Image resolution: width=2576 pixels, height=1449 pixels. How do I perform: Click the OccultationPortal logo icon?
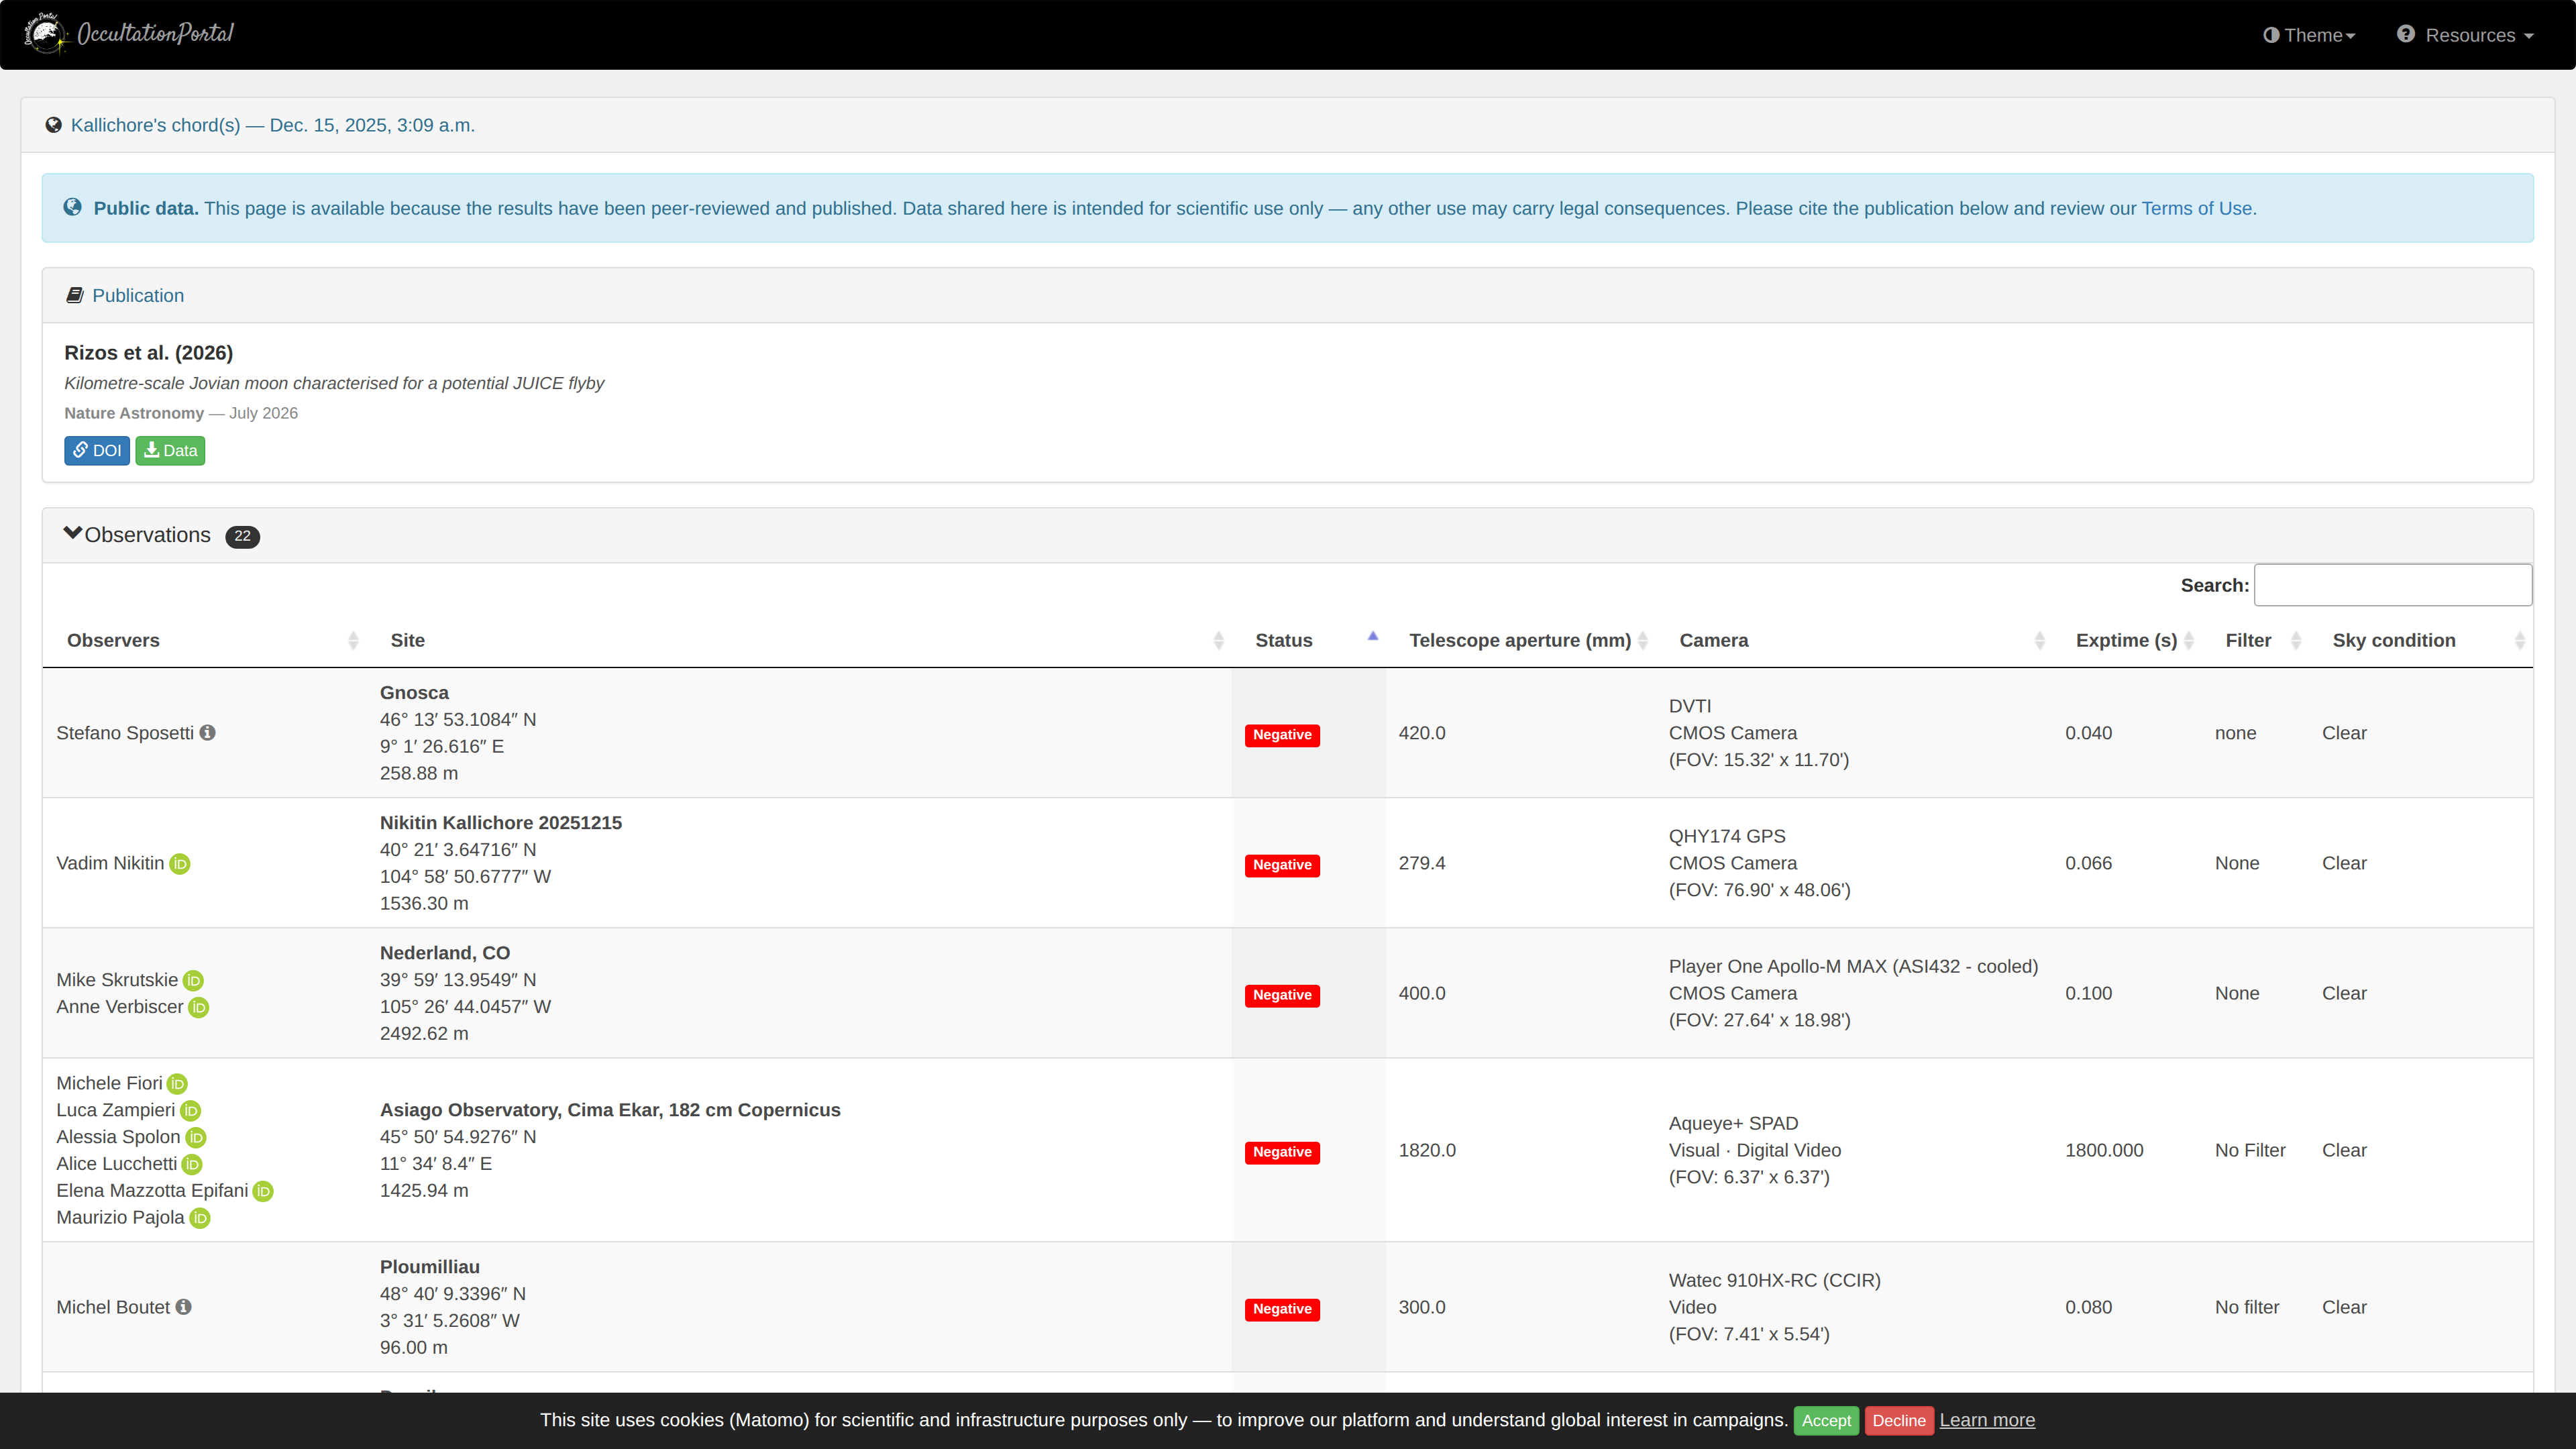coord(46,33)
